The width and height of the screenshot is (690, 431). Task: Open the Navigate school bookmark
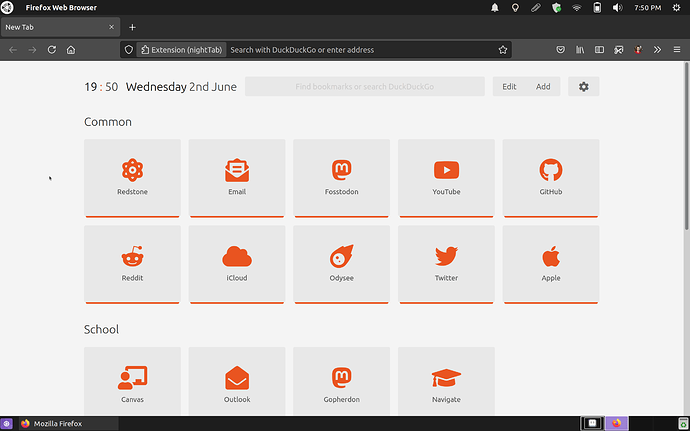coord(446,381)
